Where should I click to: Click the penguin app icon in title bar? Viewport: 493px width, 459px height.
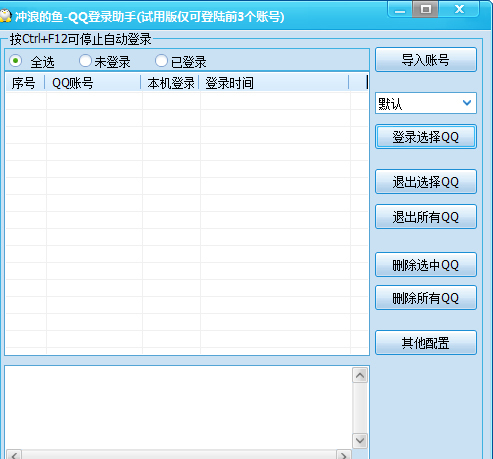[5, 16]
